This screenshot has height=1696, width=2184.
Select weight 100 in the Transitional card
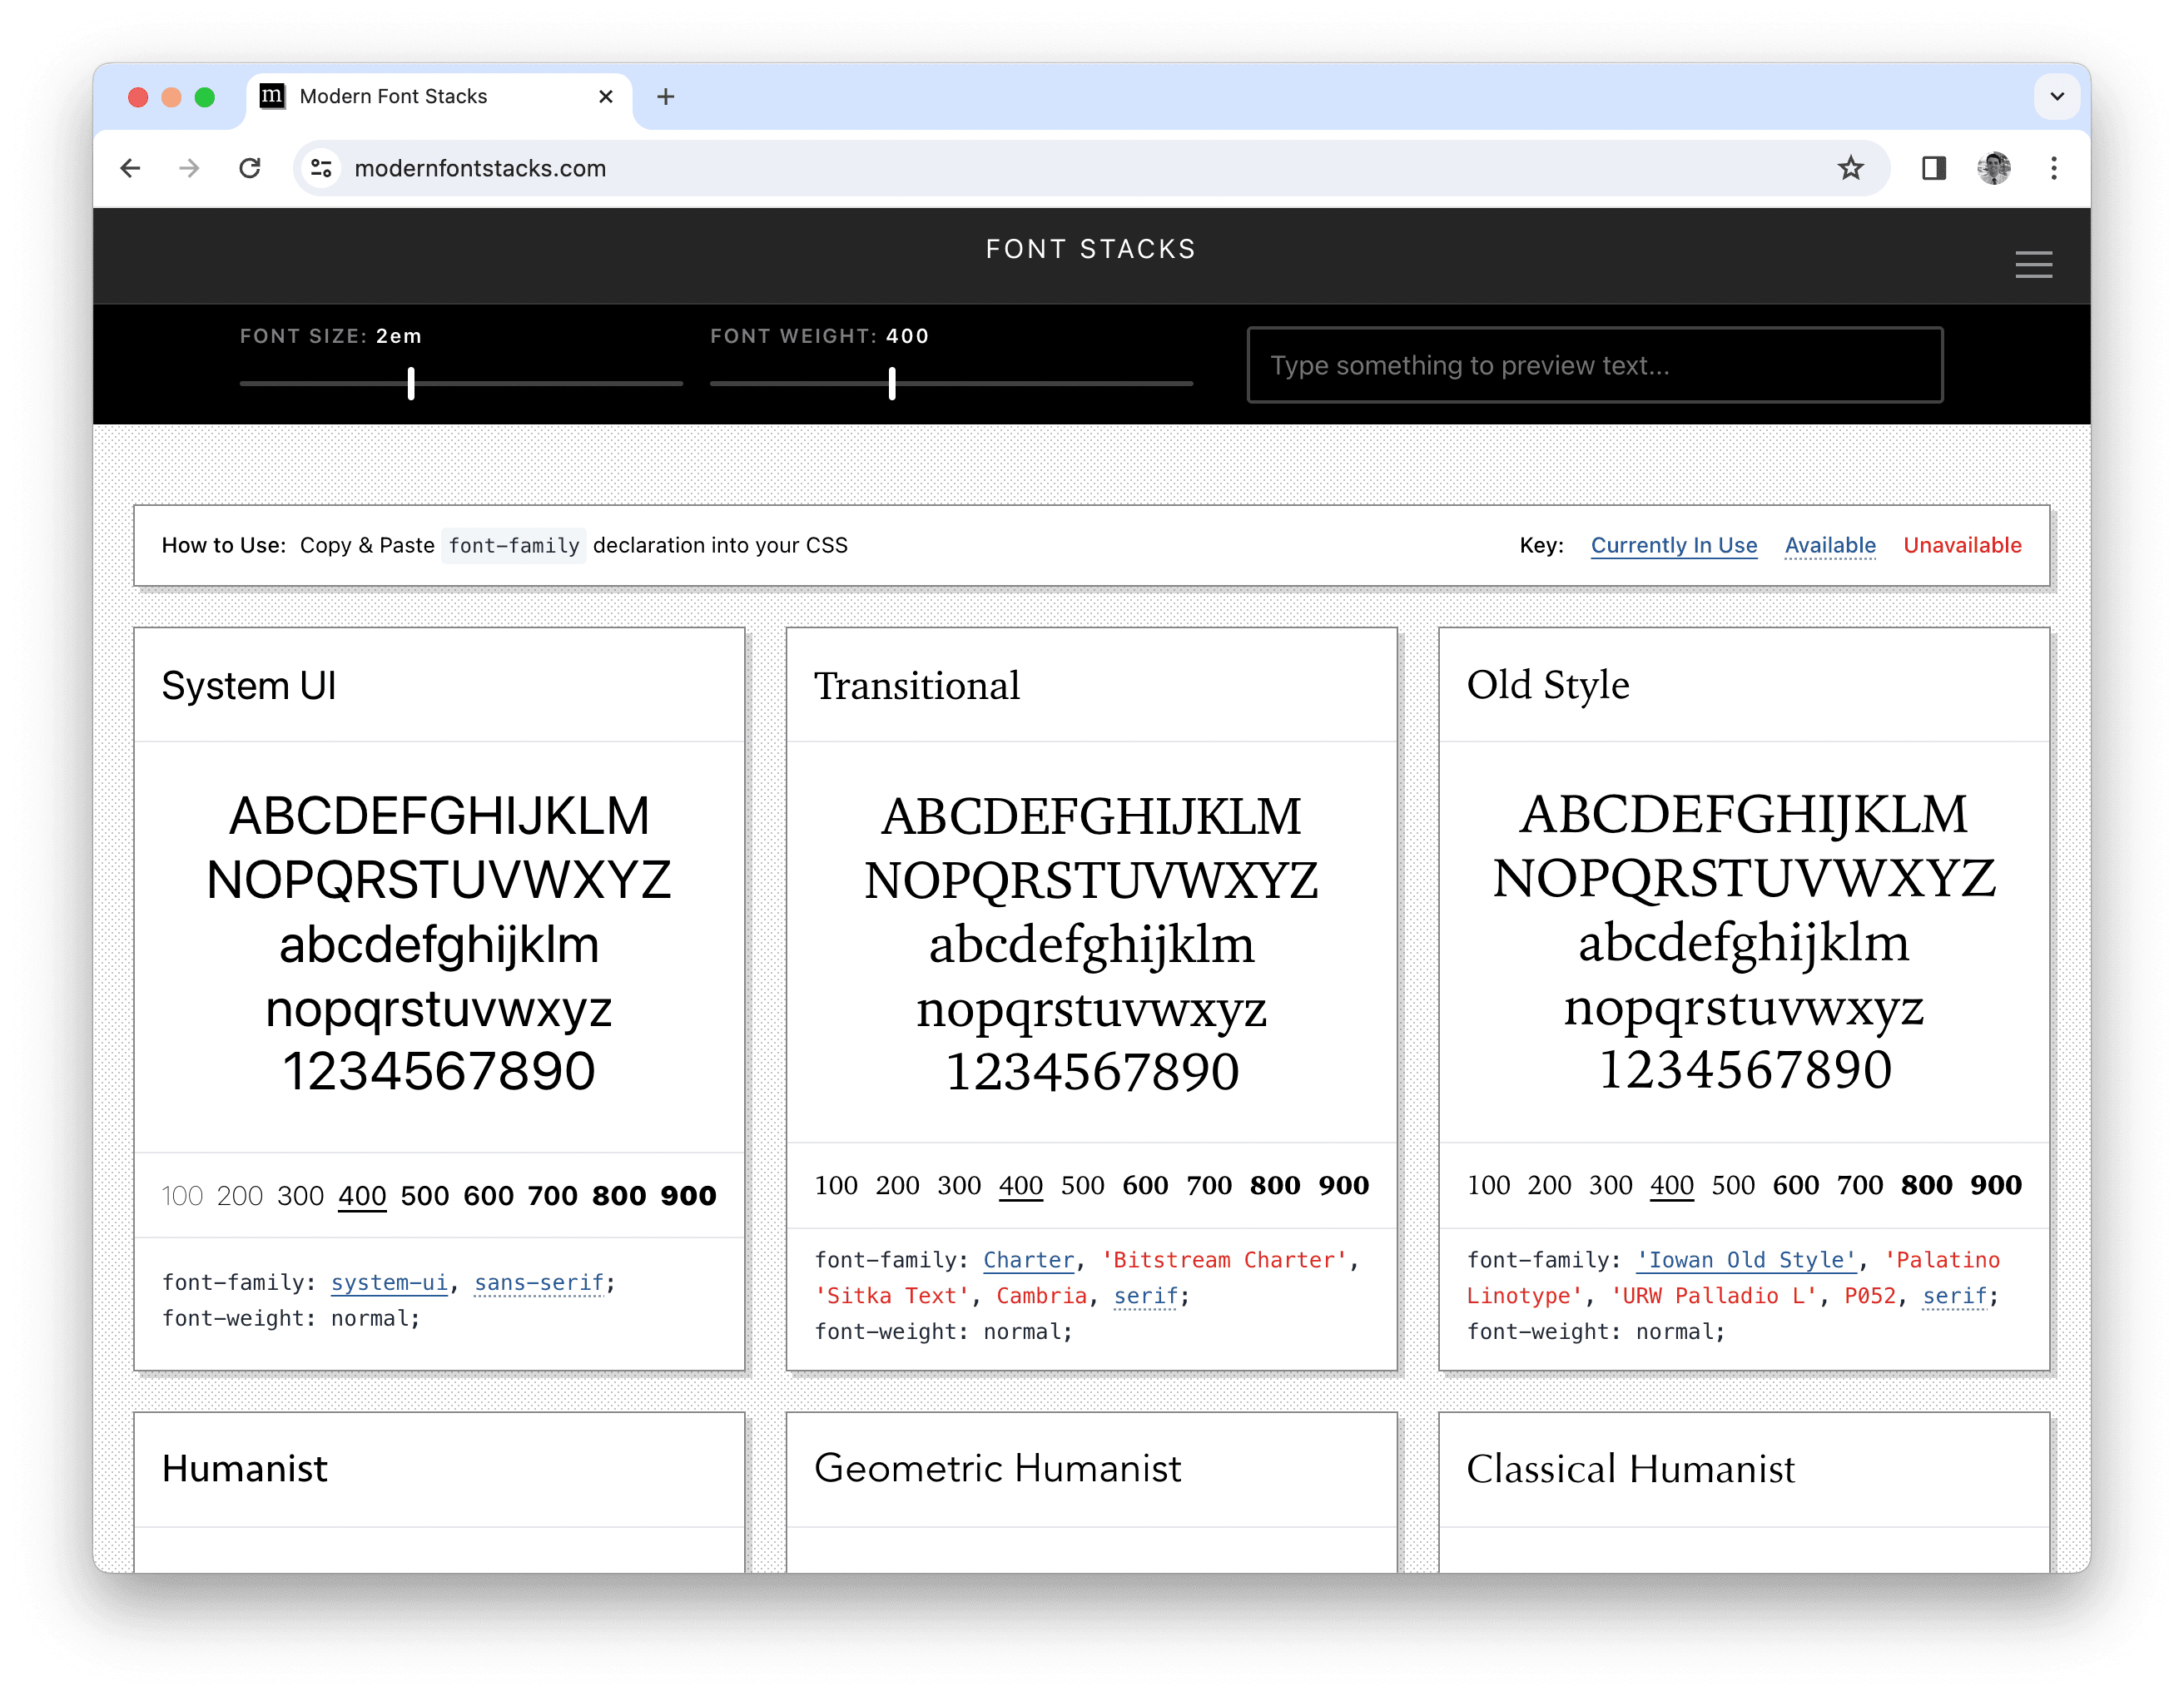[838, 1185]
